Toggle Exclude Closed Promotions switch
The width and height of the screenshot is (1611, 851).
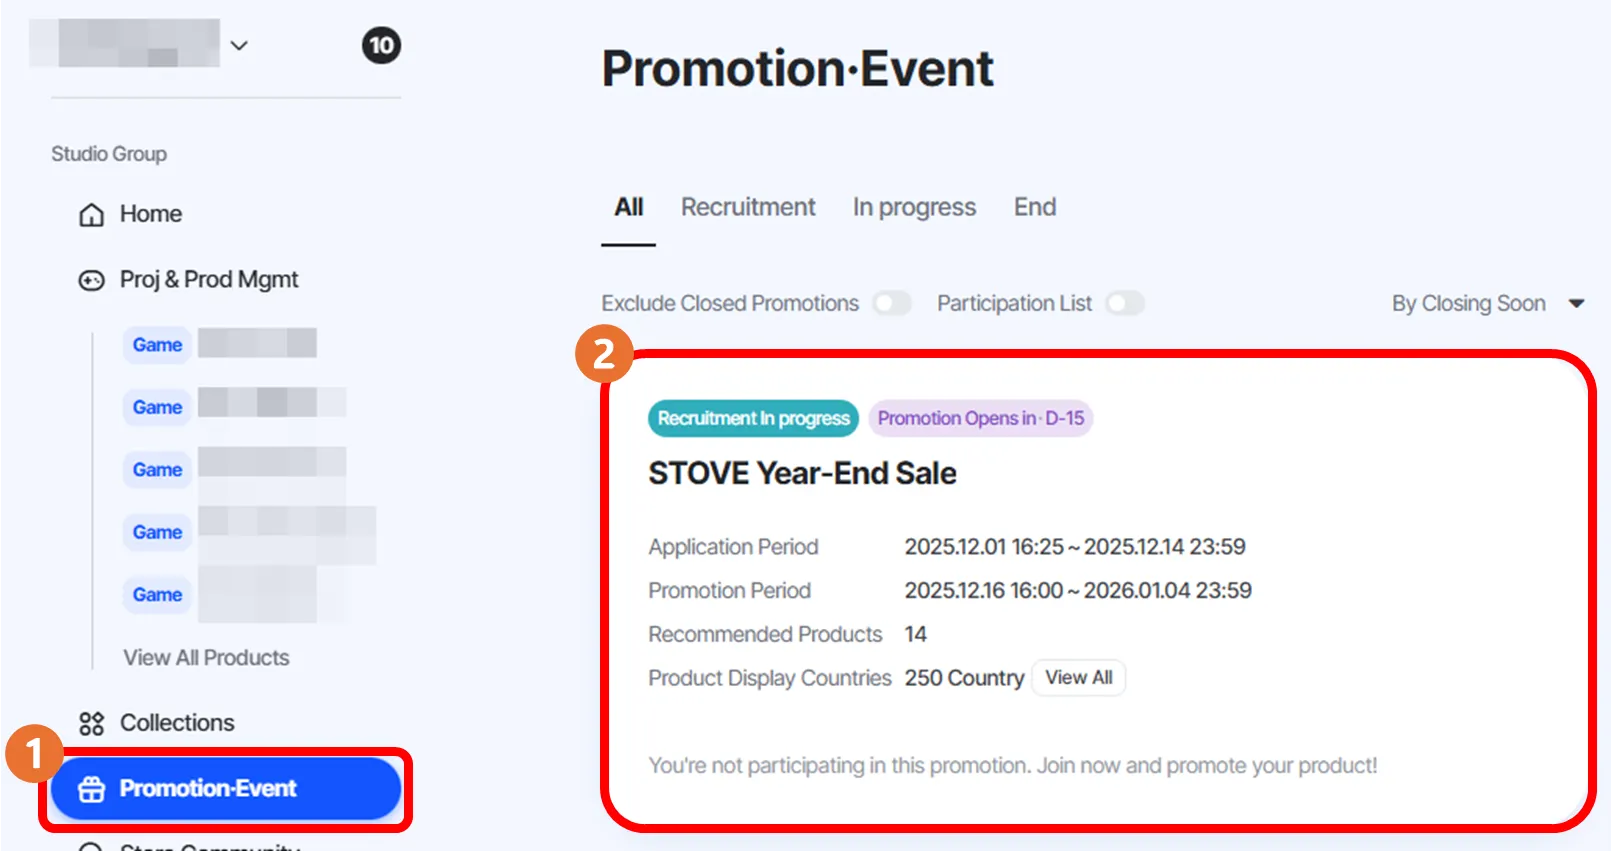891,303
